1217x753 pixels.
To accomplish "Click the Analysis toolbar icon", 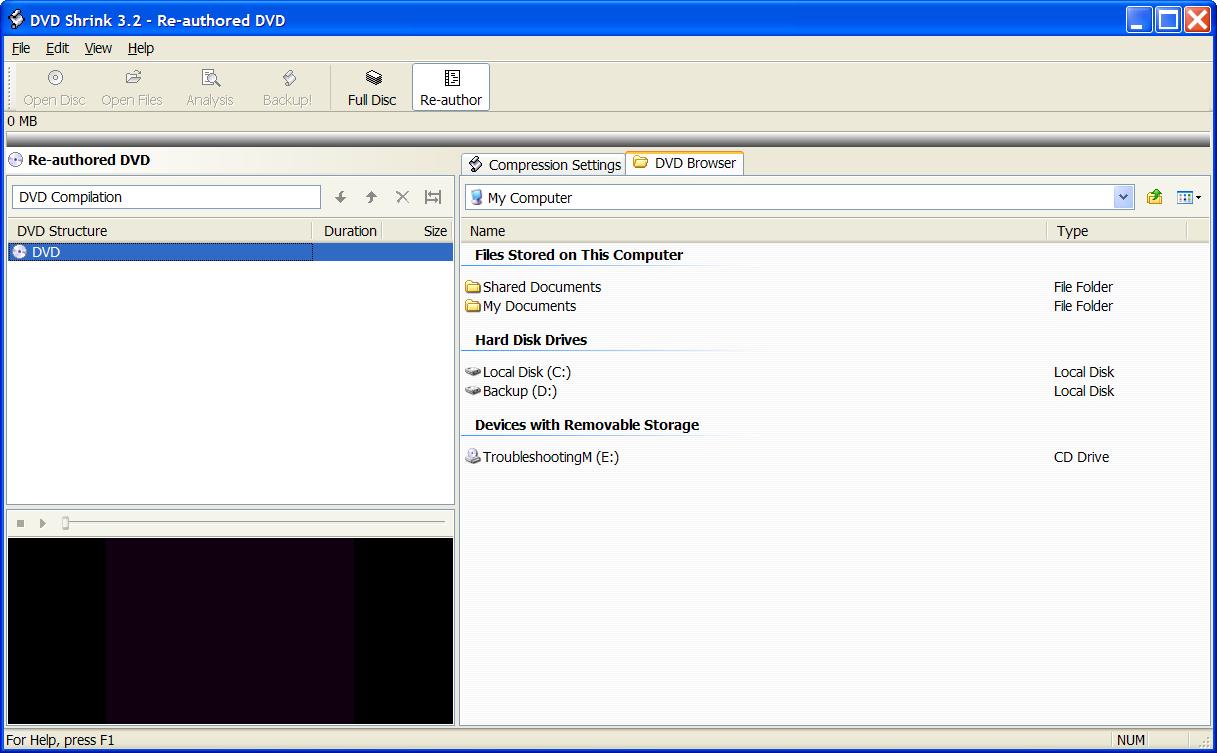I will pos(209,86).
